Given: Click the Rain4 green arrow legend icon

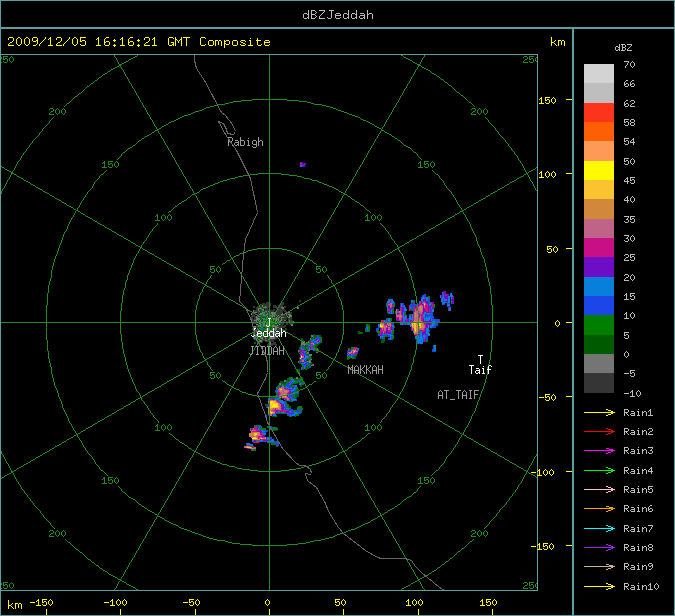Looking at the screenshot, I should [x=599, y=471].
